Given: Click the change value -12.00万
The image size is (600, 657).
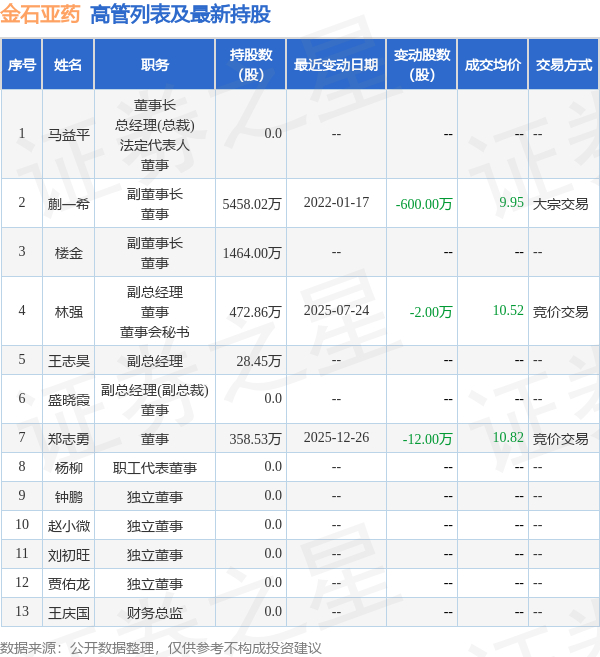Looking at the screenshot, I should point(427,439).
